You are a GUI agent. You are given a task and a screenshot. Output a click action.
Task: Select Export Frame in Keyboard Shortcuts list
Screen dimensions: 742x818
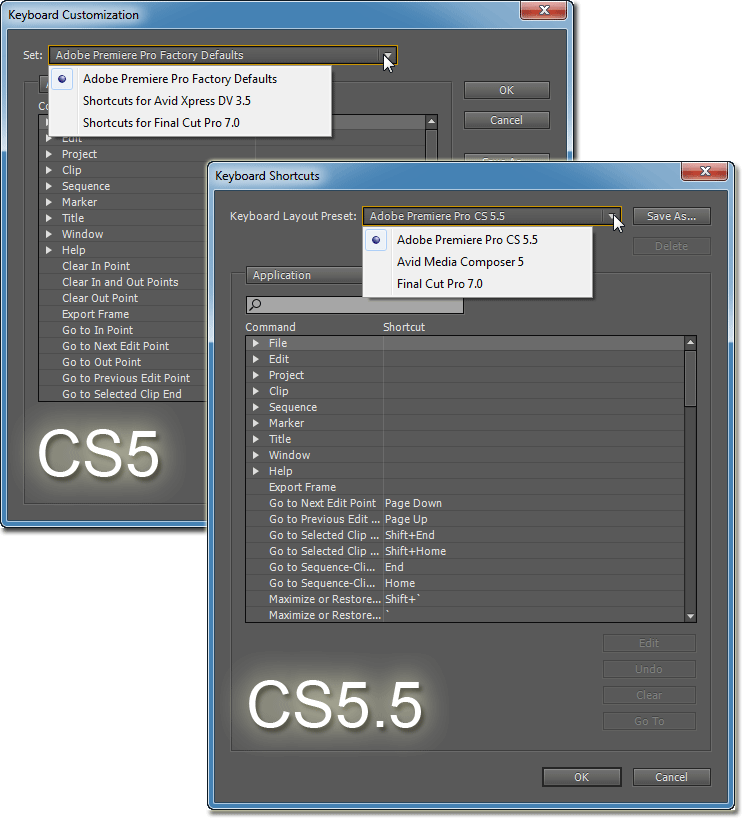coord(303,487)
